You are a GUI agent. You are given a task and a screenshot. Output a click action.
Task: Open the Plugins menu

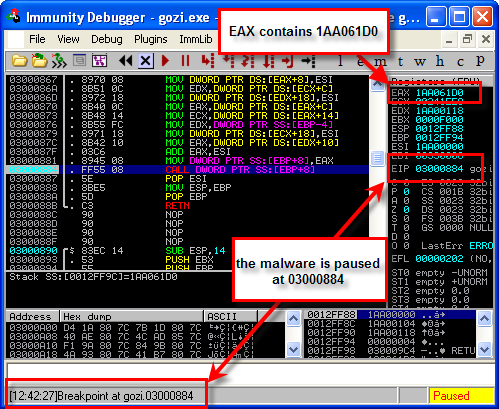(151, 39)
